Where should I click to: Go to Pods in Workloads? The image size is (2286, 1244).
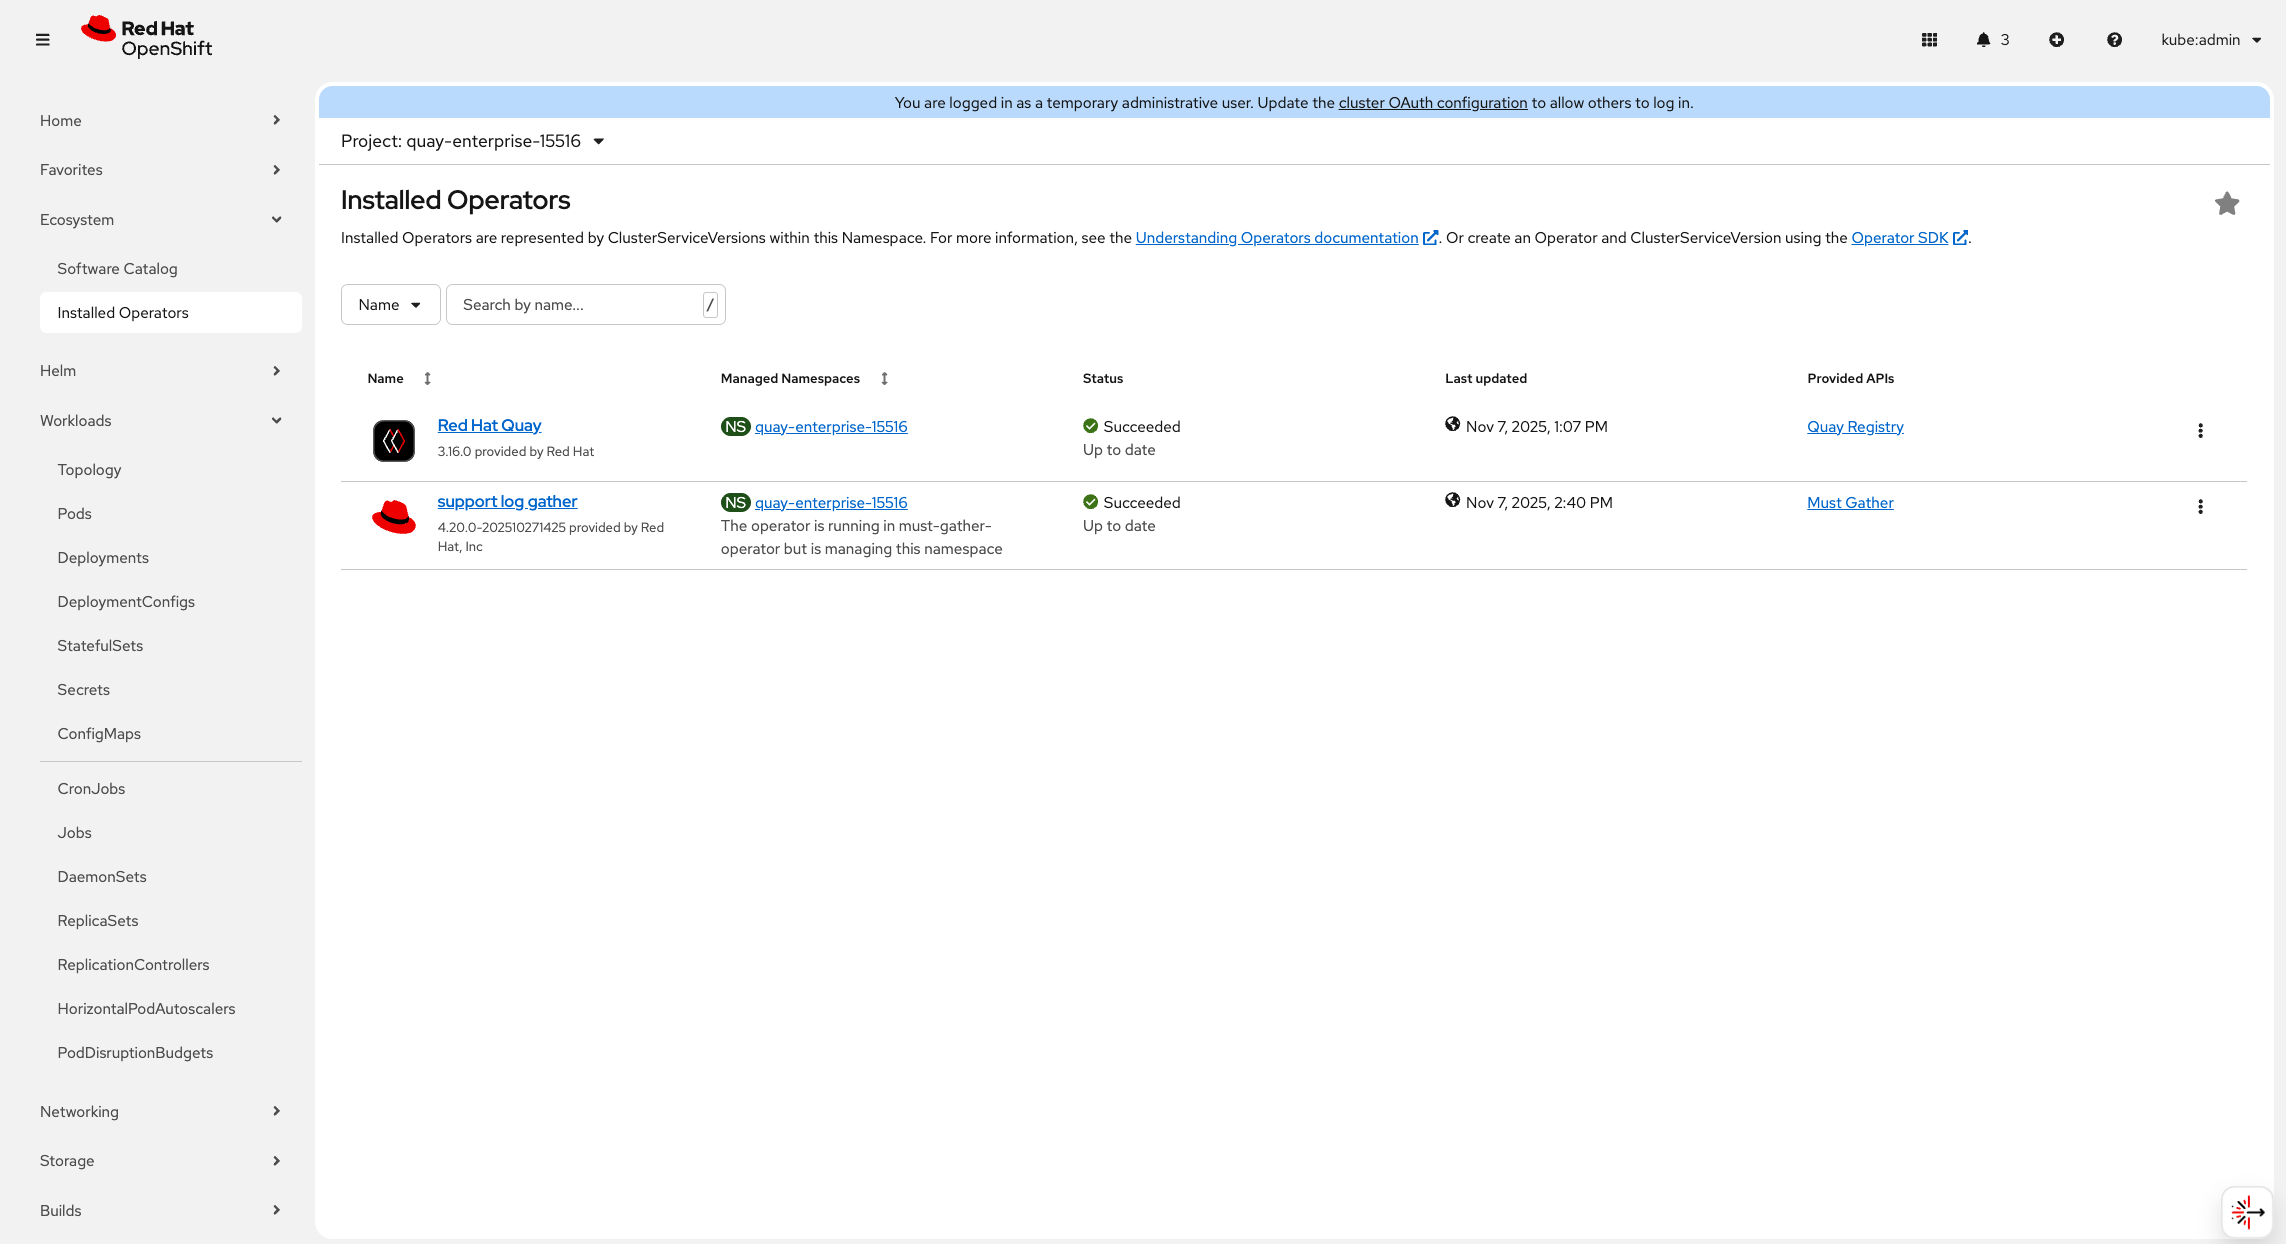pyautogui.click(x=74, y=514)
